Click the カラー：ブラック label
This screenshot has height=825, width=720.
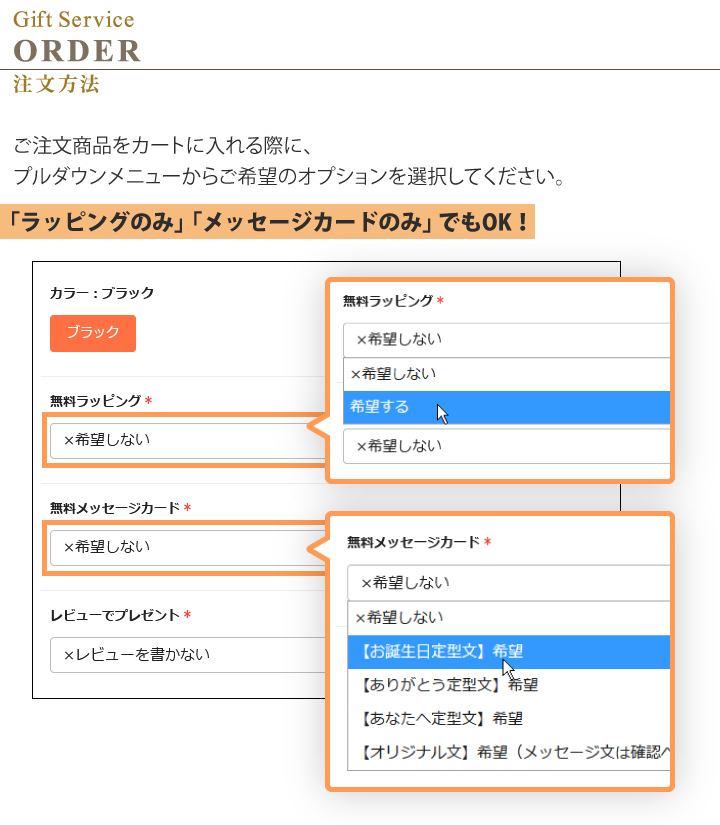[x=102, y=293]
